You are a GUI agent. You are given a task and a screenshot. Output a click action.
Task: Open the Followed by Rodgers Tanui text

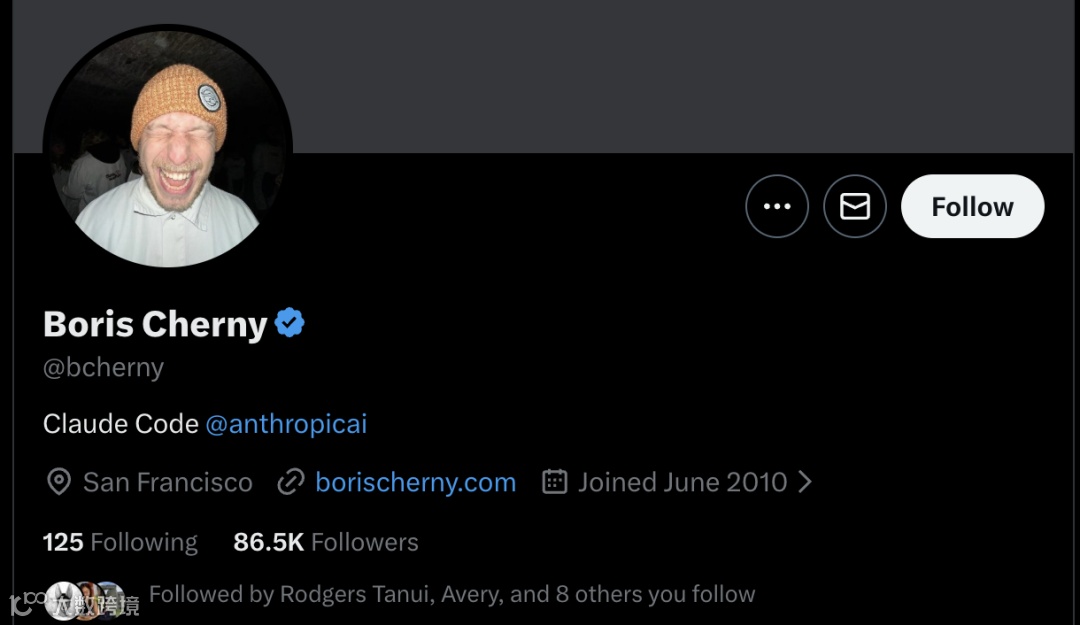pos(452,594)
